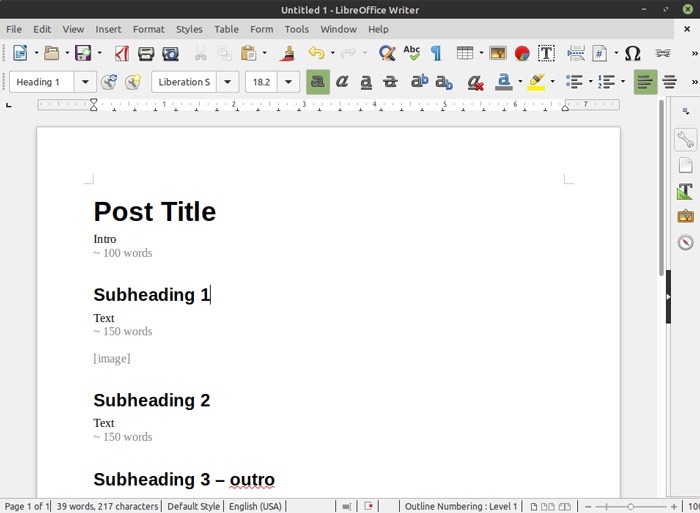This screenshot has width=700, height=513.
Task: Open the font color dropdown arrow
Action: (520, 82)
